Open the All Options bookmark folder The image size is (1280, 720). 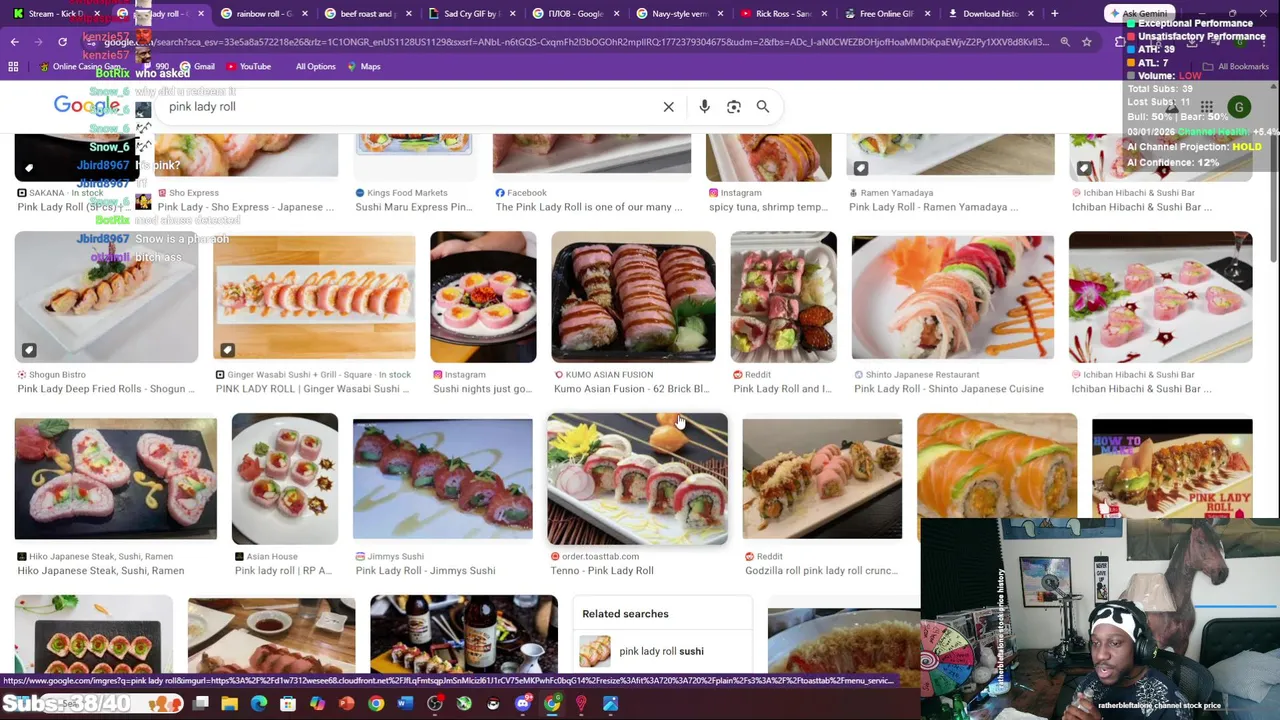315,67
